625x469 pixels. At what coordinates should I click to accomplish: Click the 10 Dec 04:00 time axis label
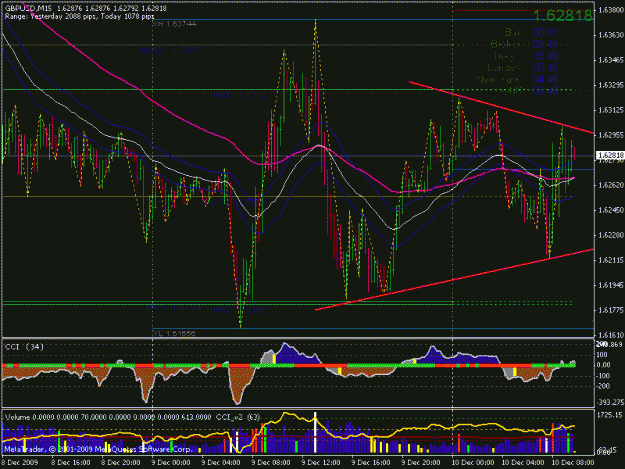click(x=523, y=463)
